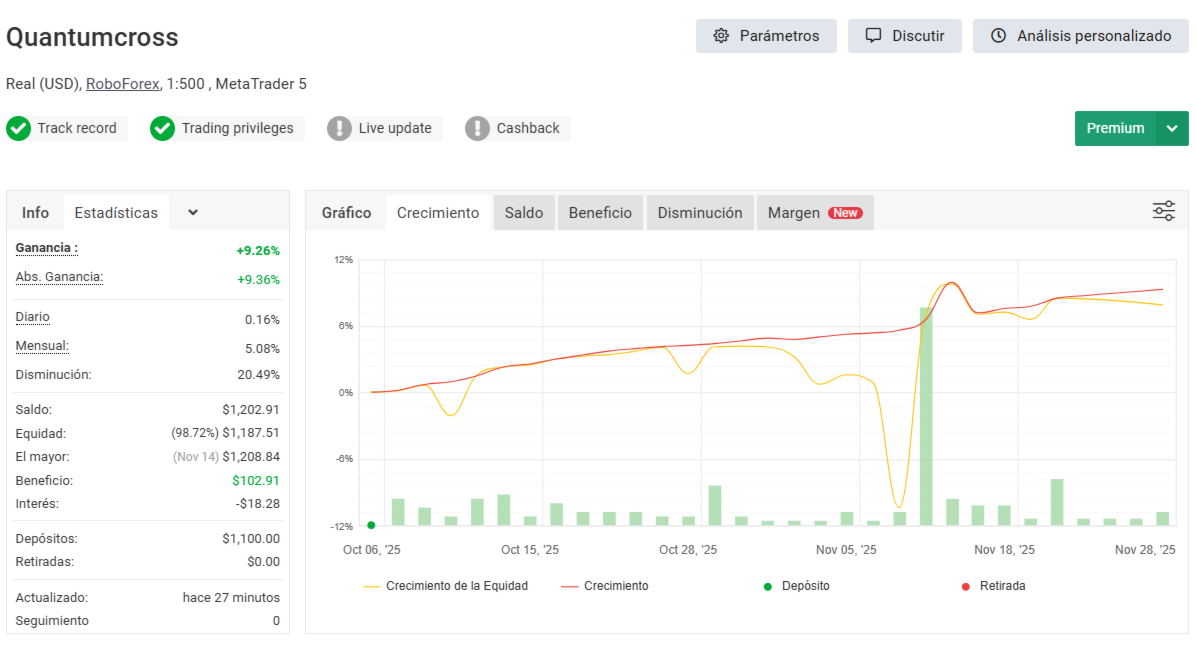Switch to the Beneficio chart tab
This screenshot has width=1197, height=651.
pos(600,213)
